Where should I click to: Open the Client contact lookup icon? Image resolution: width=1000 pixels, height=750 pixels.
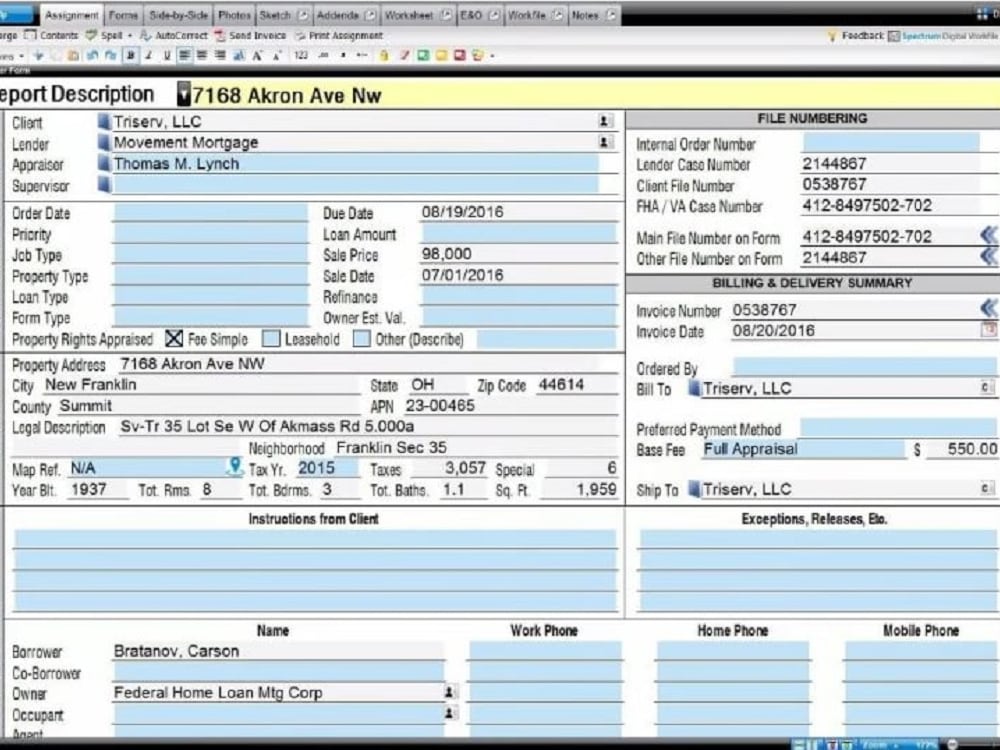click(x=604, y=121)
